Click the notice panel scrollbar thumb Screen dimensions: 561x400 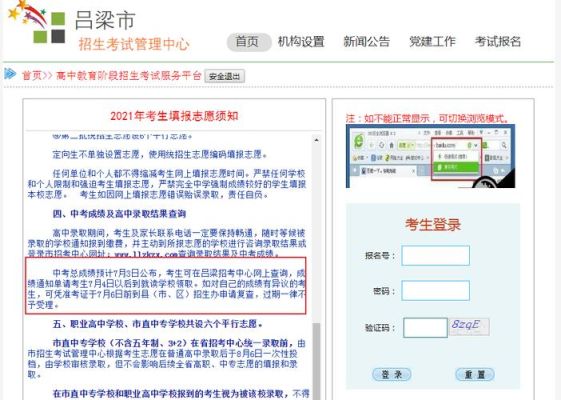[316, 361]
